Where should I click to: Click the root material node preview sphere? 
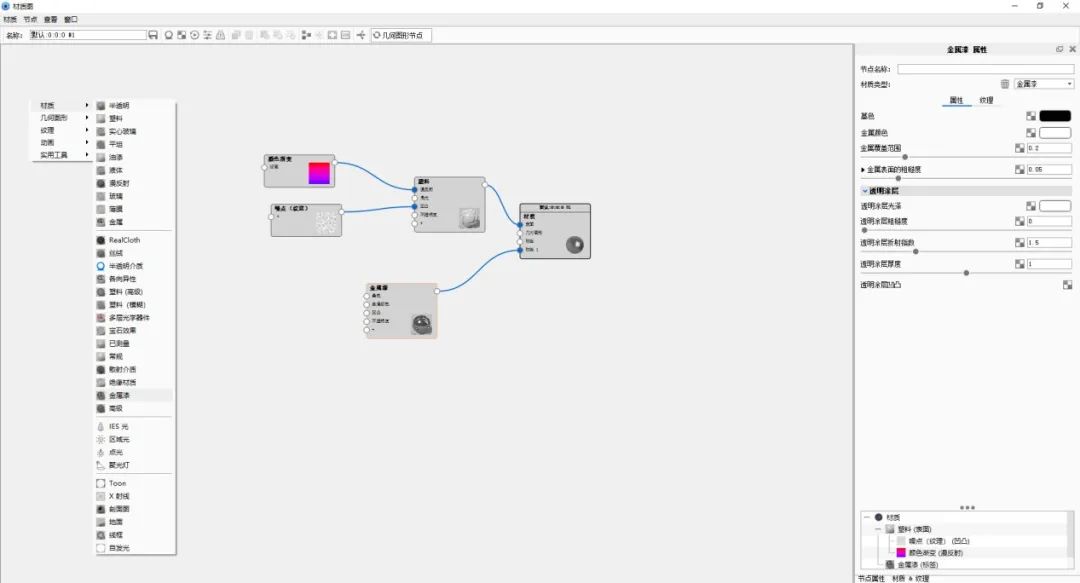(574, 245)
